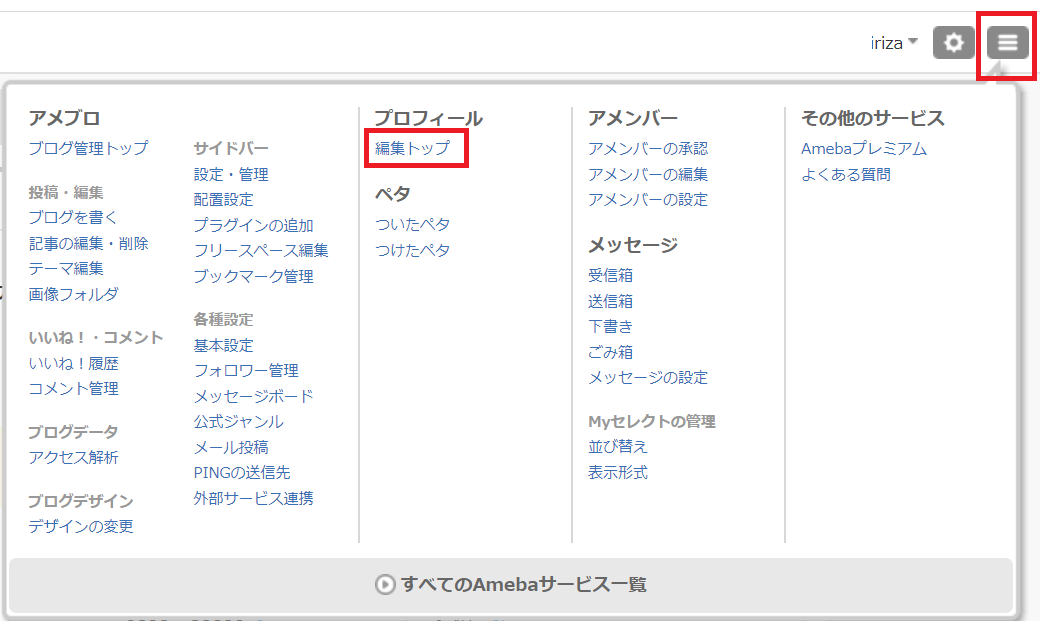
Task: Open PINGの送信先
Action: (x=242, y=473)
